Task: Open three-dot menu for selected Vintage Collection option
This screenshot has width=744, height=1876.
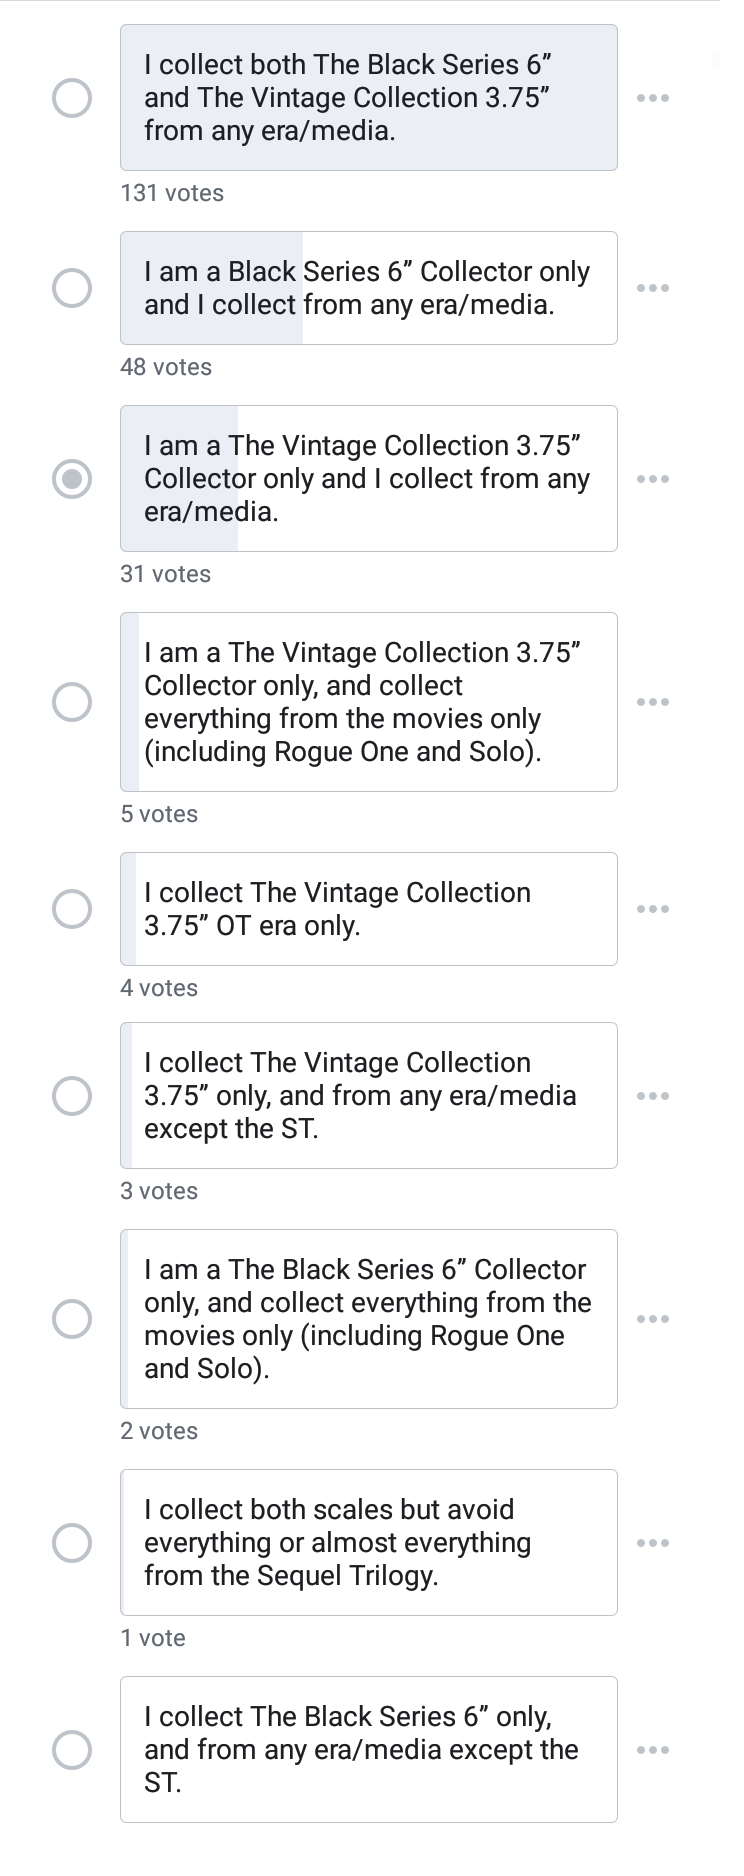Action: point(652,479)
